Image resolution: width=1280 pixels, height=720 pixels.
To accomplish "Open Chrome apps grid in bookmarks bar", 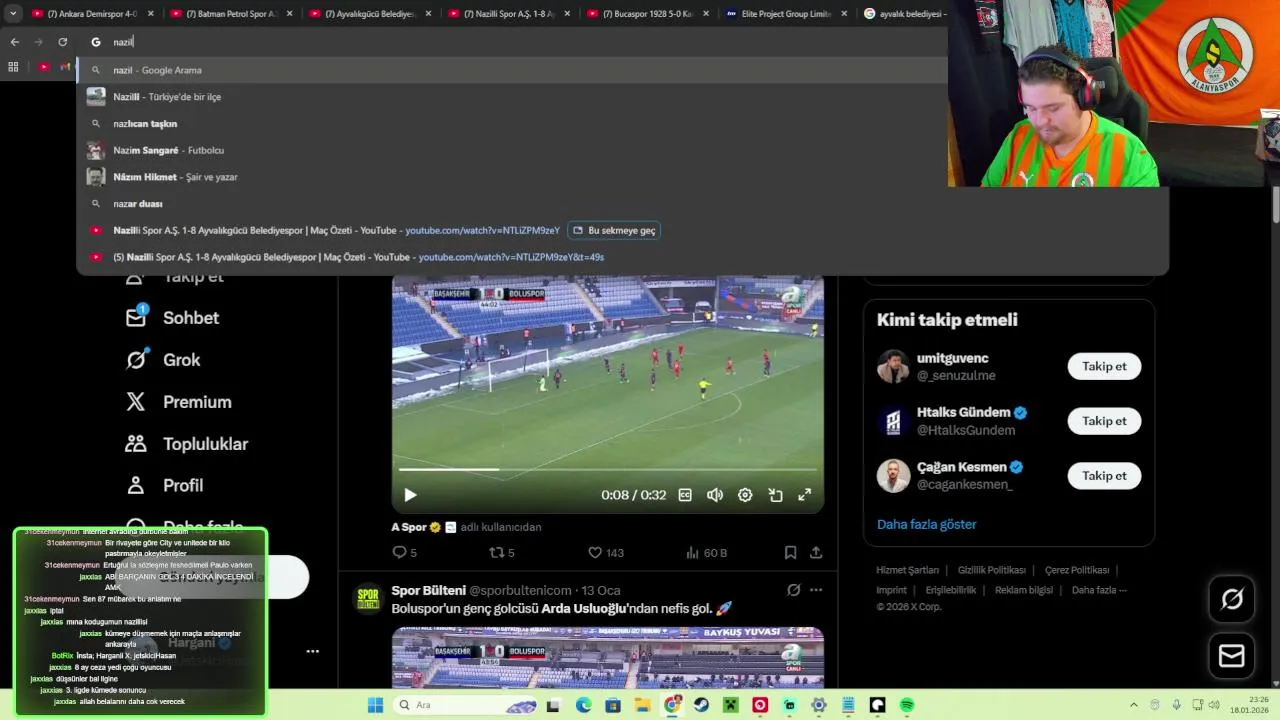I will coord(13,67).
